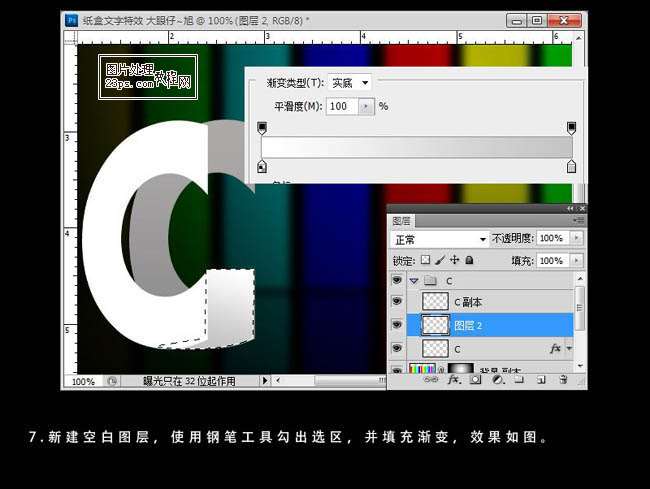The width and height of the screenshot is (650, 489).
Task: Click the link icon on the background copy layer
Action: click(441, 369)
